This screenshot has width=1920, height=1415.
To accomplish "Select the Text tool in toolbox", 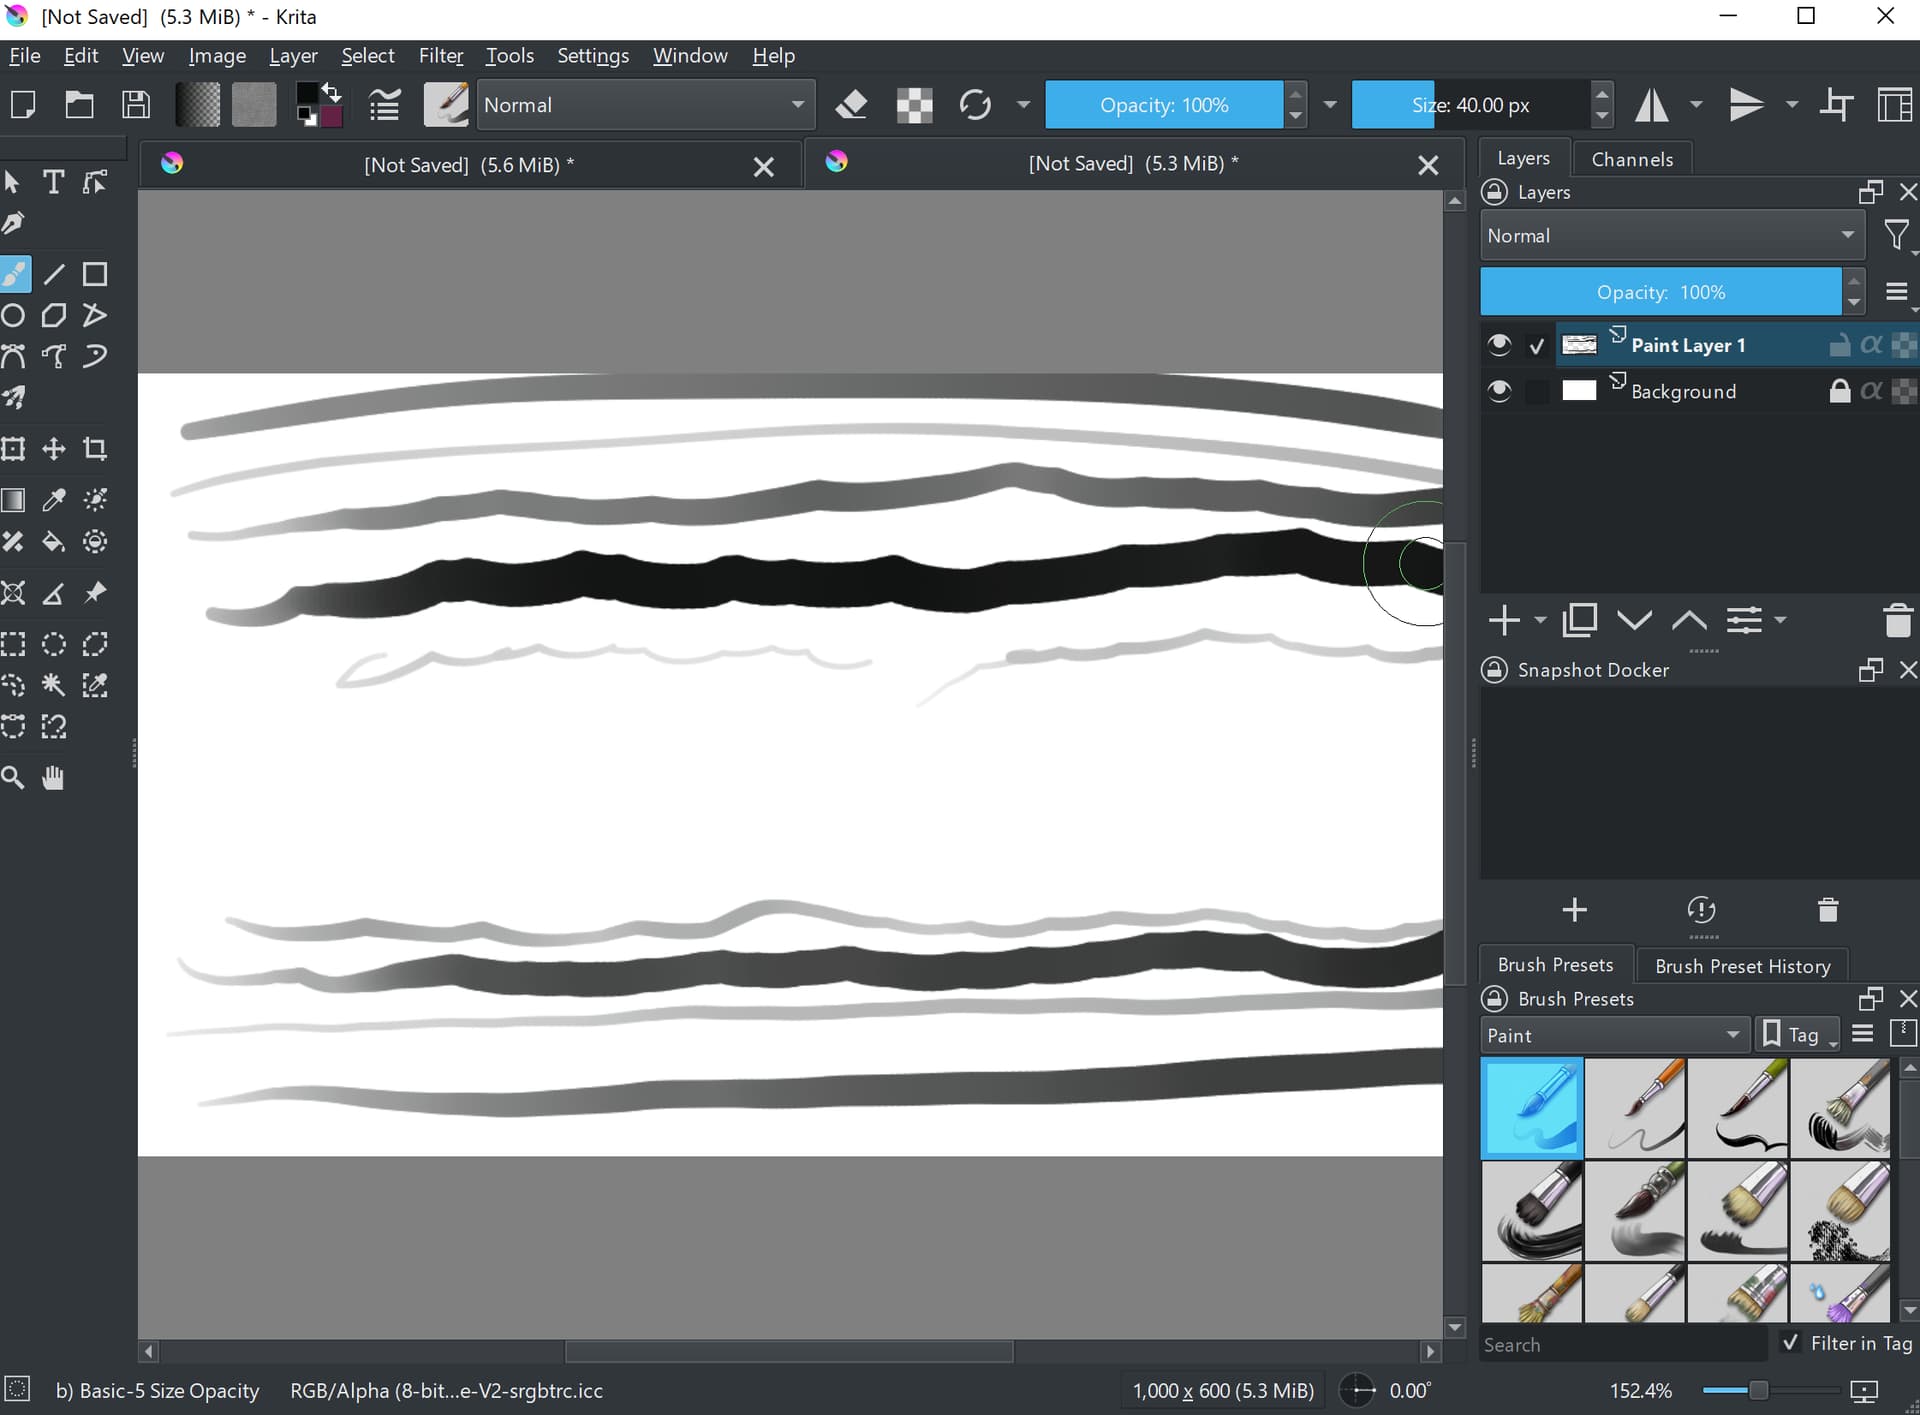I will point(53,182).
